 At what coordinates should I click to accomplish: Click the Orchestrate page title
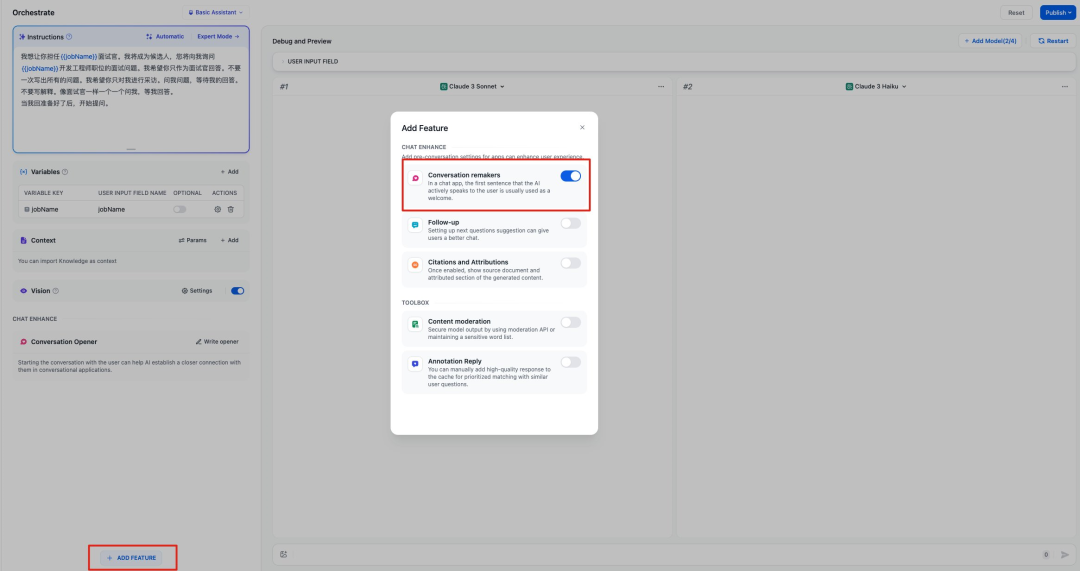pyautogui.click(x=33, y=12)
